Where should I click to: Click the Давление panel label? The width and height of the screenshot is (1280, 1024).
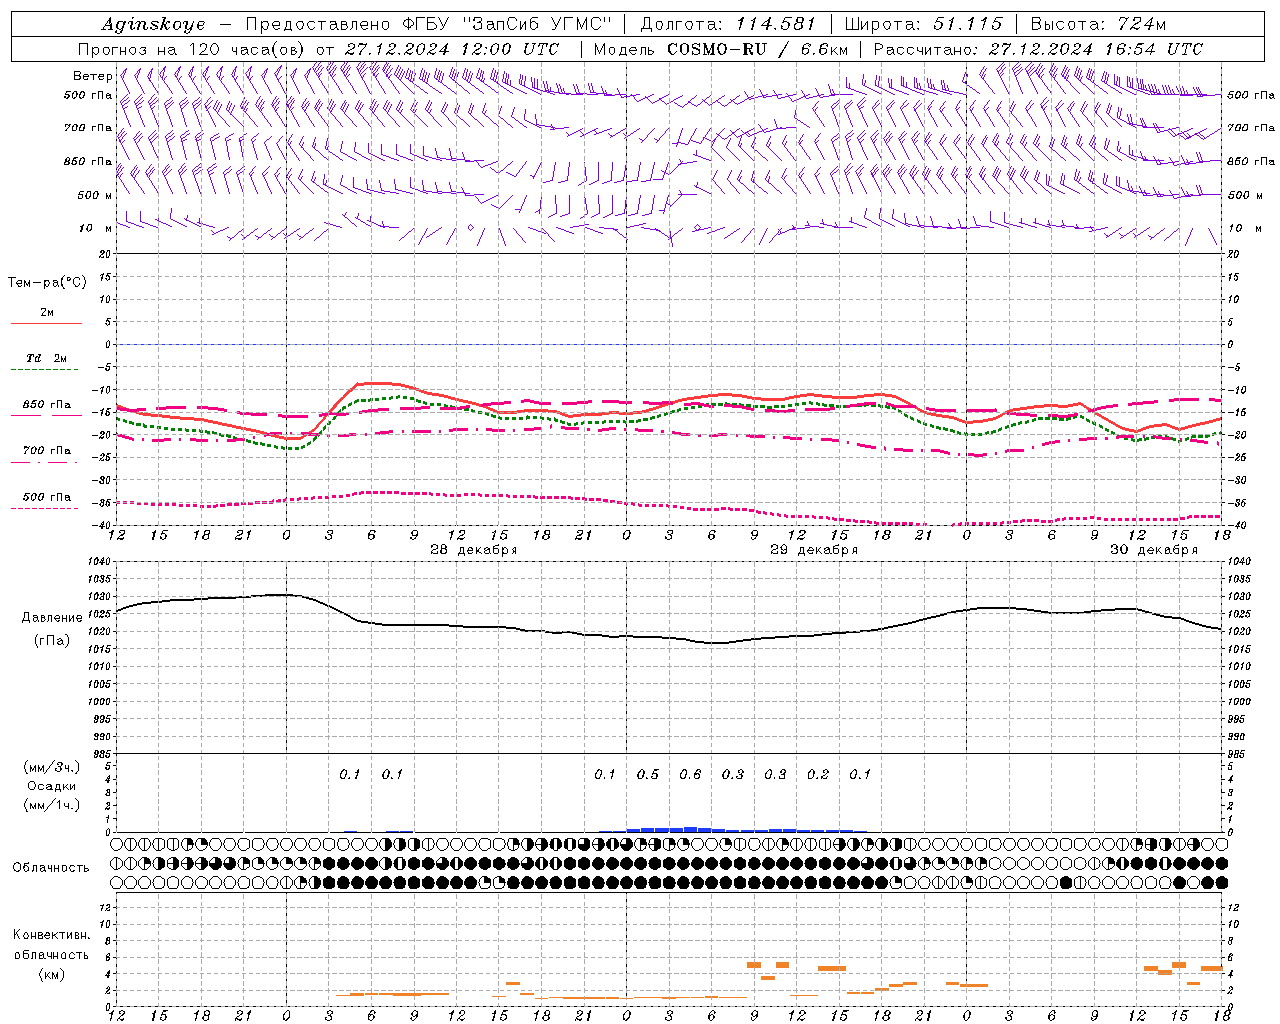click(52, 618)
